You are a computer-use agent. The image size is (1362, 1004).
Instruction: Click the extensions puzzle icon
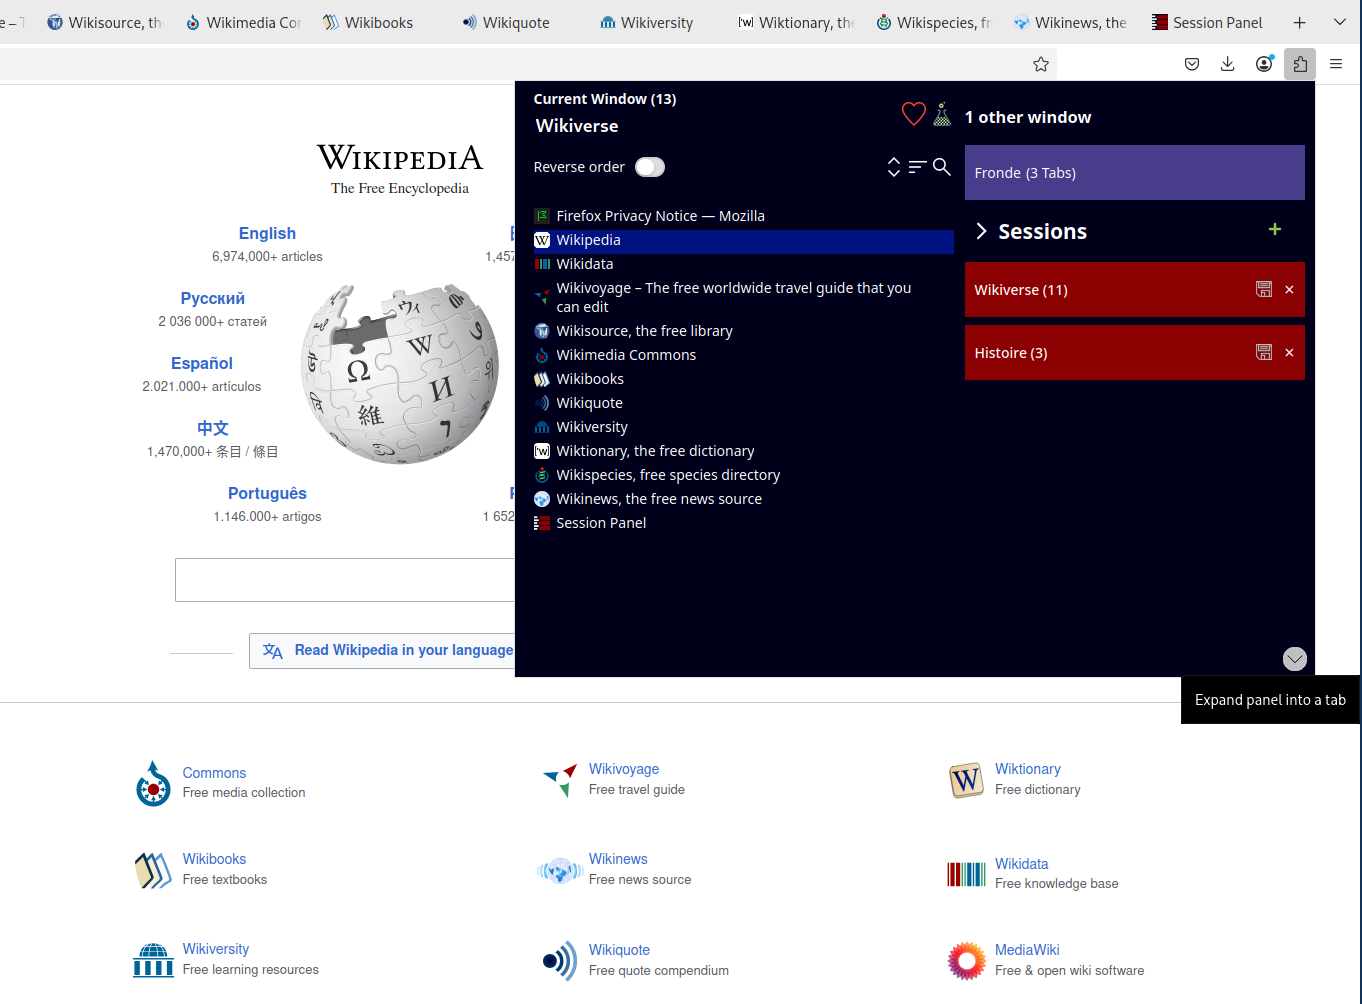coord(1300,64)
